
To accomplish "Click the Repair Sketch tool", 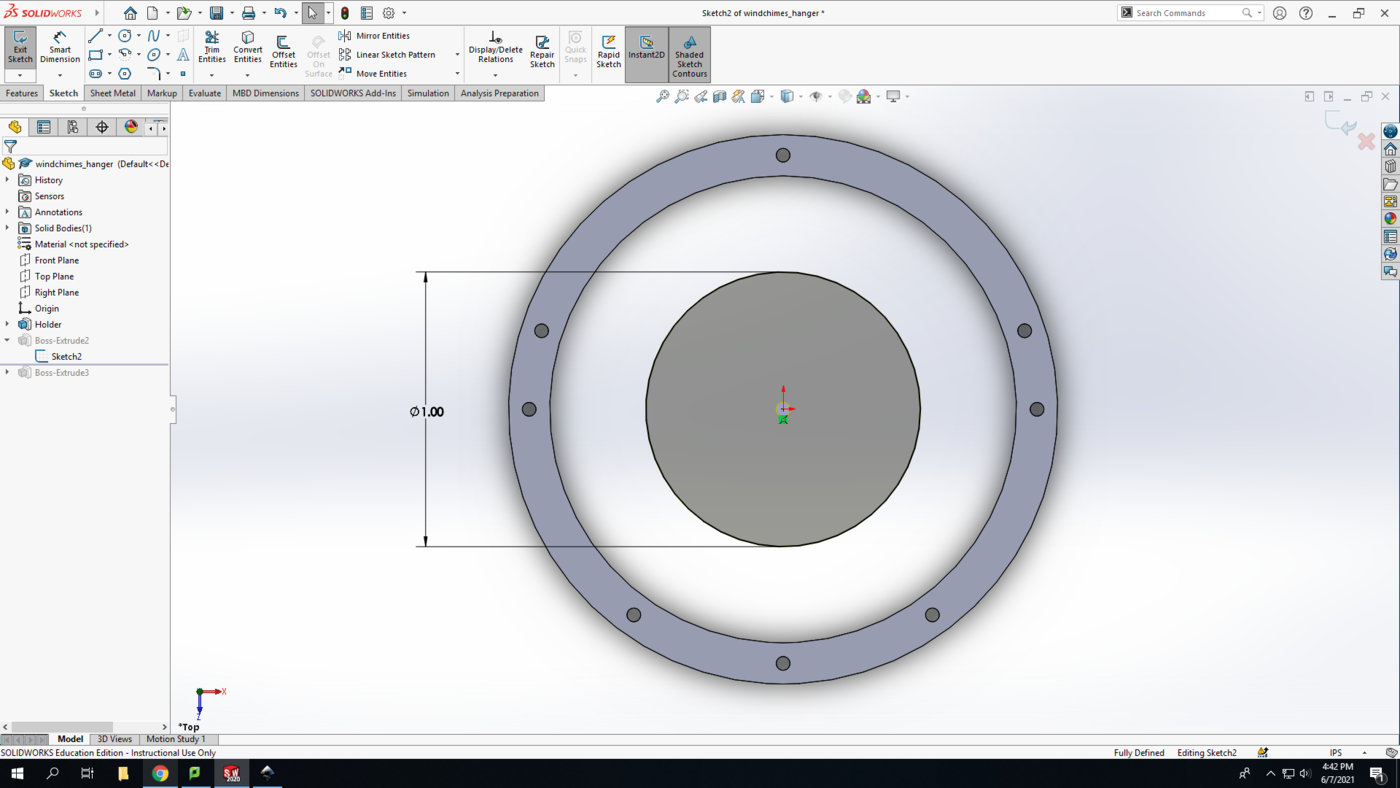I will pyautogui.click(x=542, y=52).
